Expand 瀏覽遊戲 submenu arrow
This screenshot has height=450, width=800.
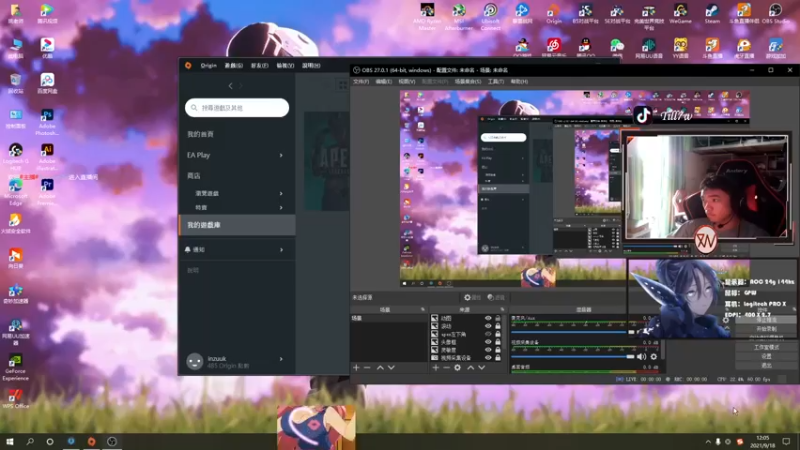pyautogui.click(x=281, y=193)
